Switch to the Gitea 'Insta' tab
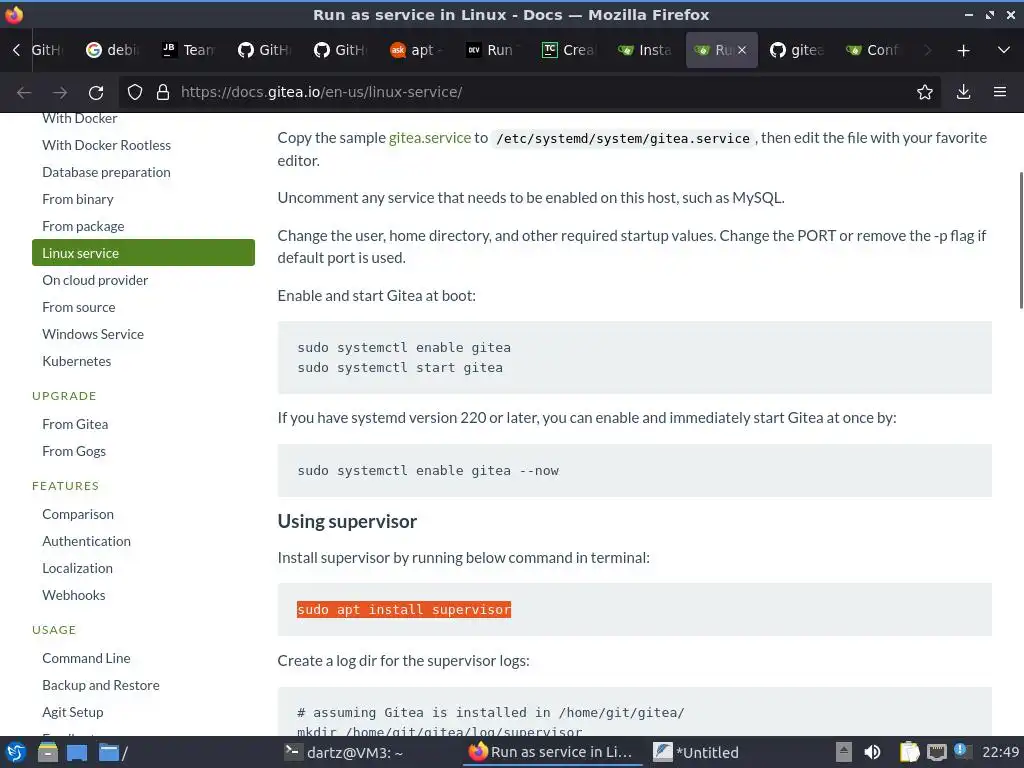The width and height of the screenshot is (1024, 768). pos(645,50)
